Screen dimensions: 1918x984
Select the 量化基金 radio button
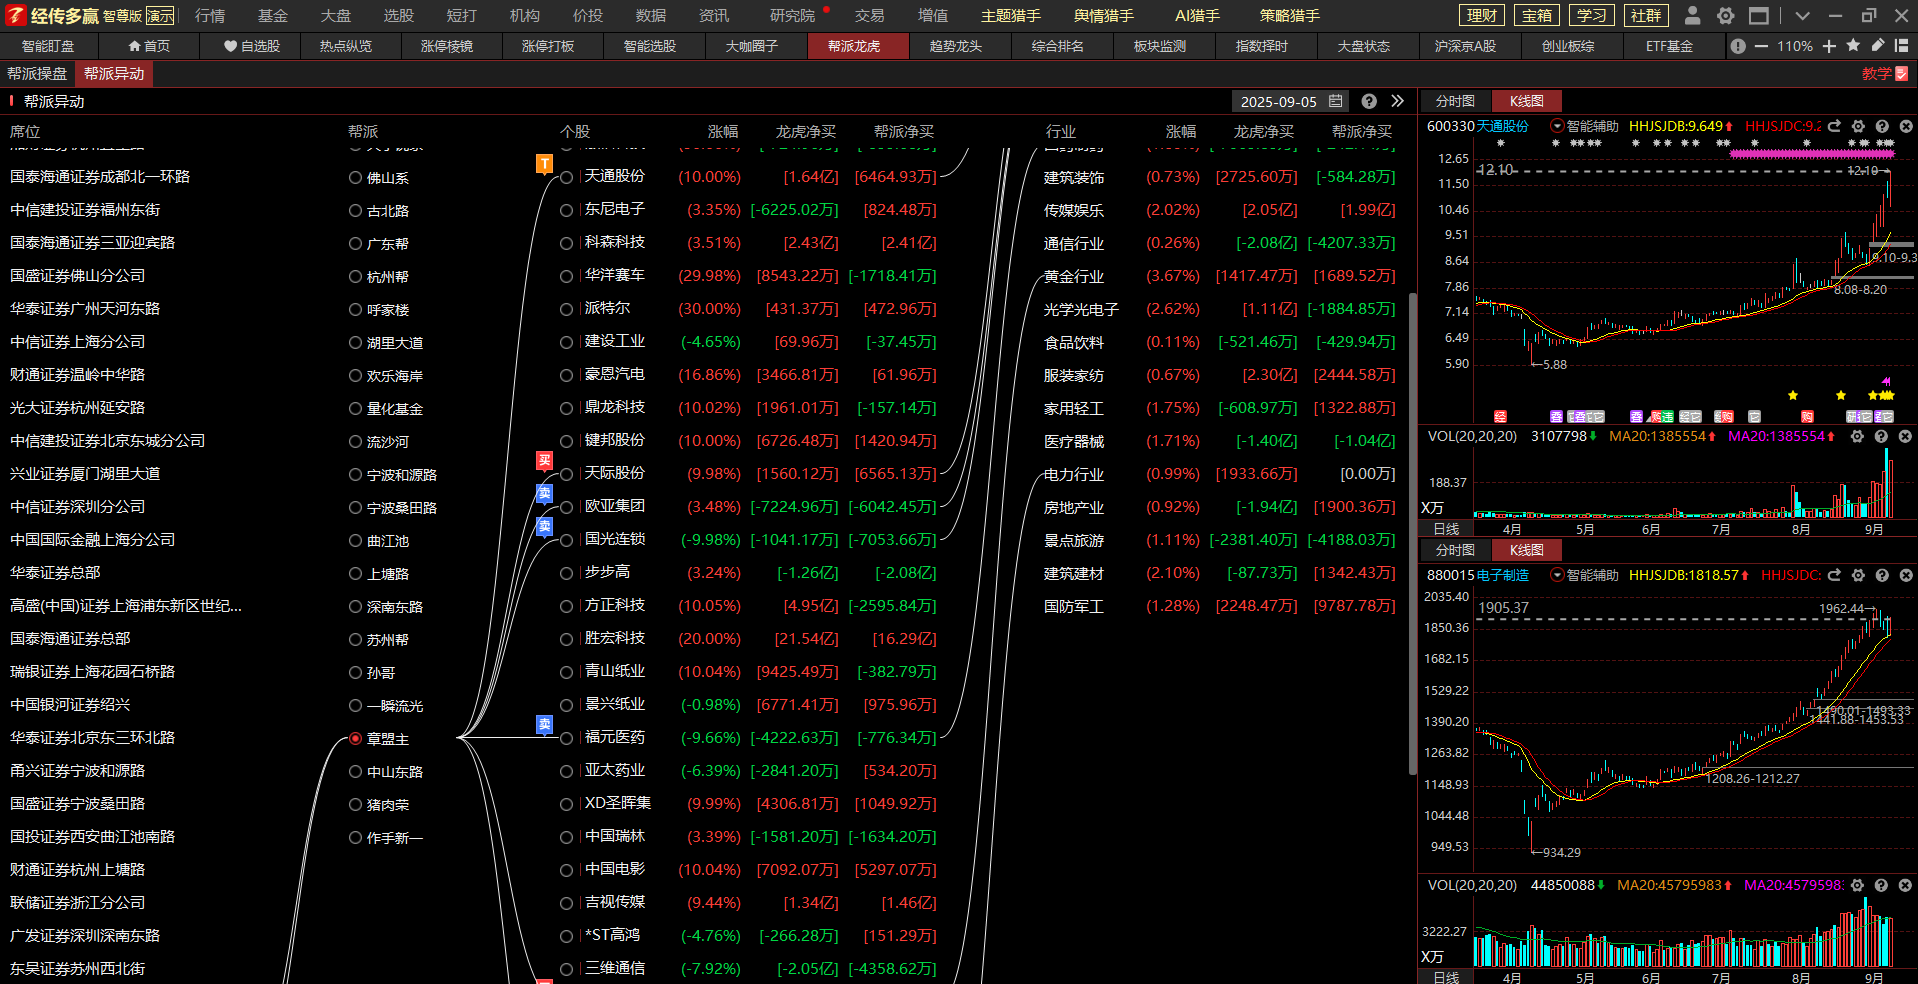coord(355,408)
